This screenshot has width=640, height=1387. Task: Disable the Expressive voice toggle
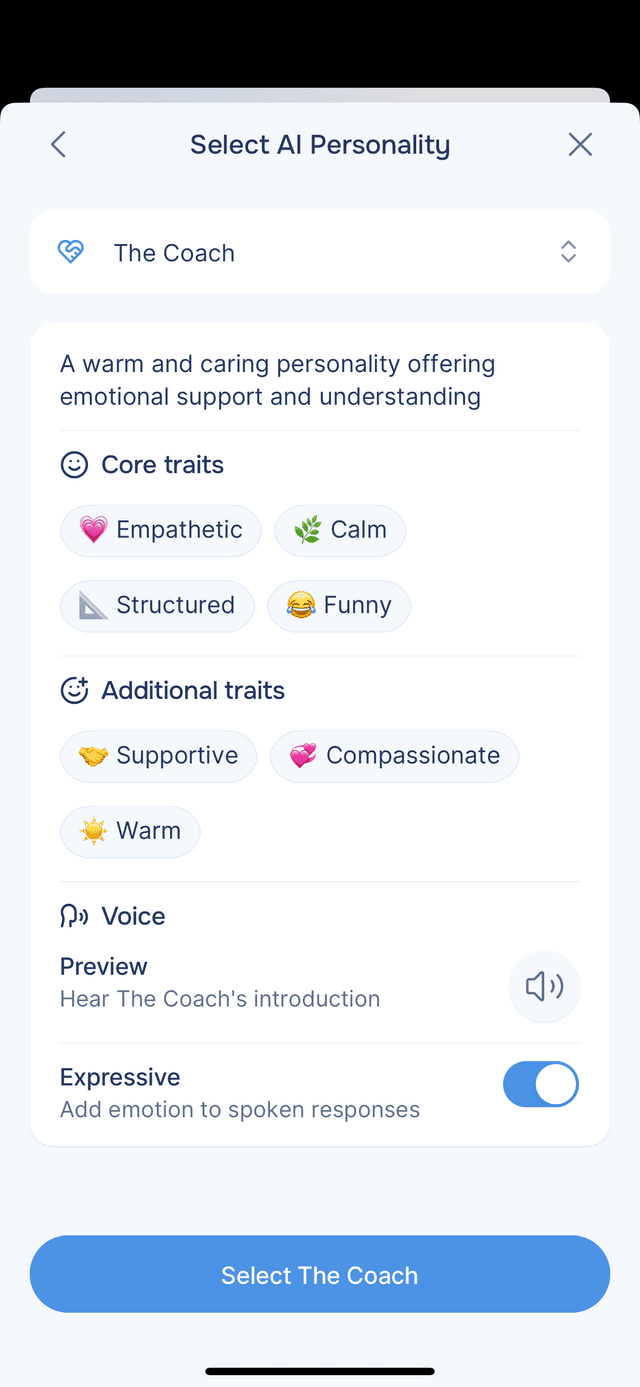pyautogui.click(x=540, y=1084)
